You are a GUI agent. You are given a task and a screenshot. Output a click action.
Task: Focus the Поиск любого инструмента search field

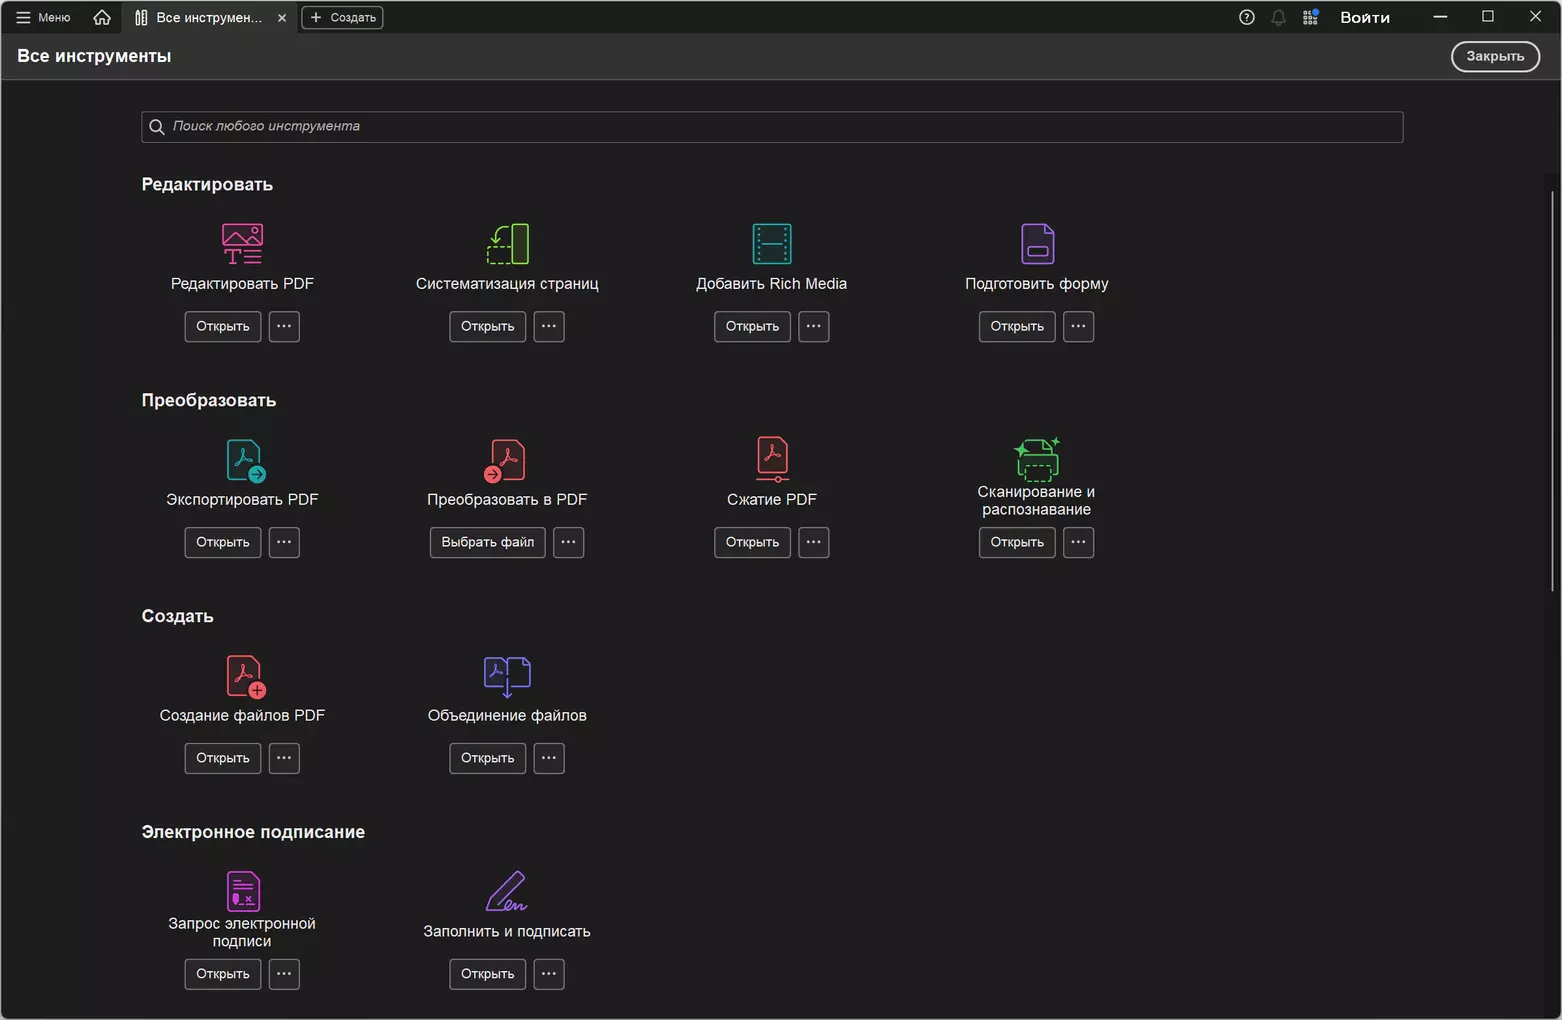click(772, 127)
